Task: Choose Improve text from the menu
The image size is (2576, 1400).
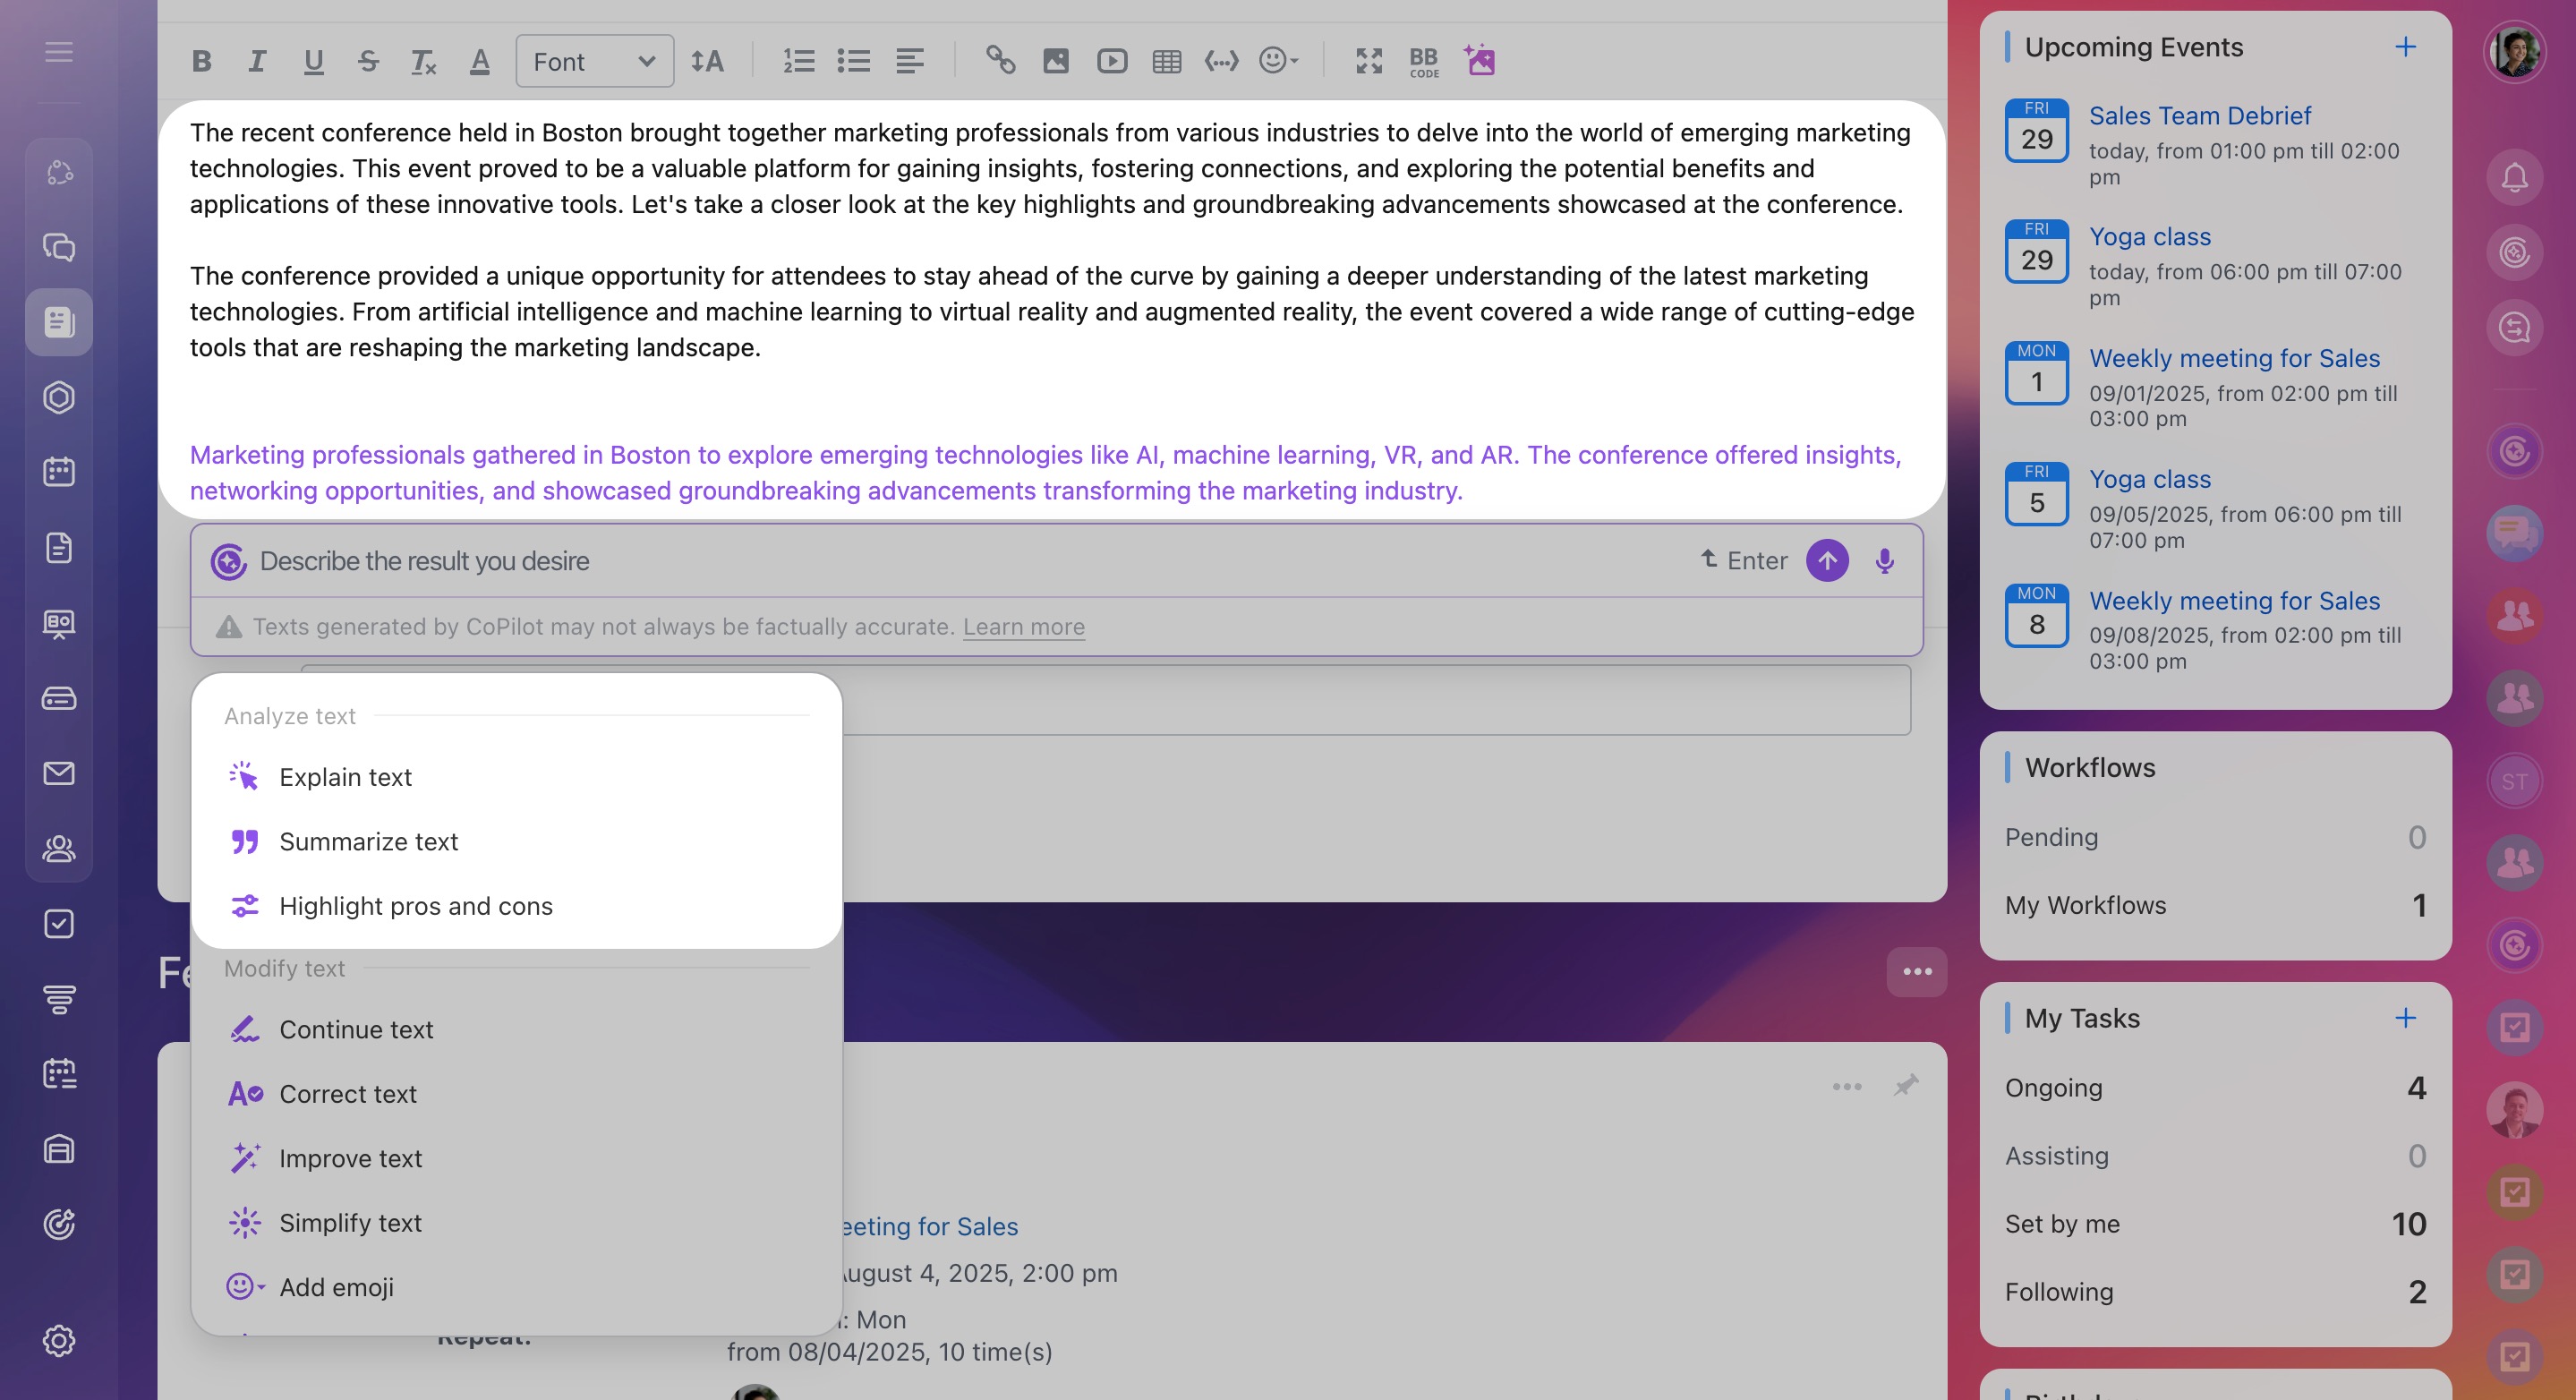Action: pos(350,1158)
